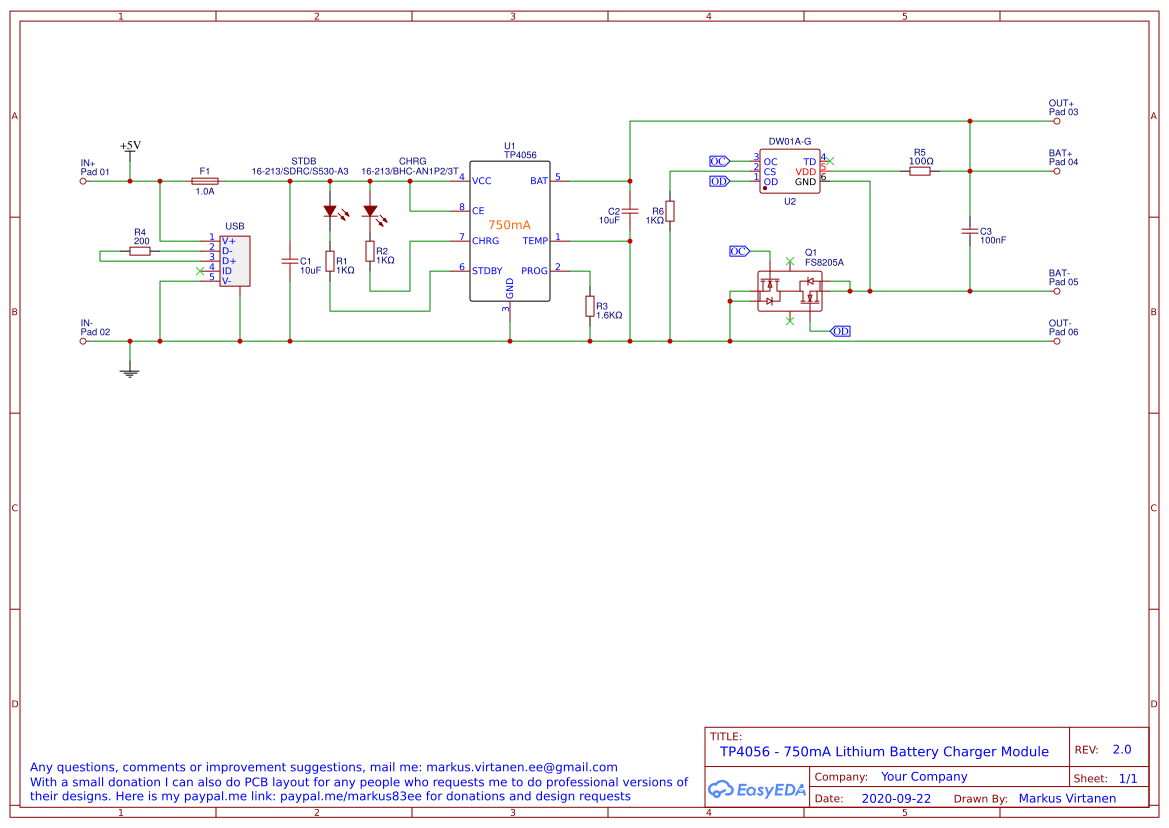
Task: Select resistor R2 symbol
Action: pos(370,251)
